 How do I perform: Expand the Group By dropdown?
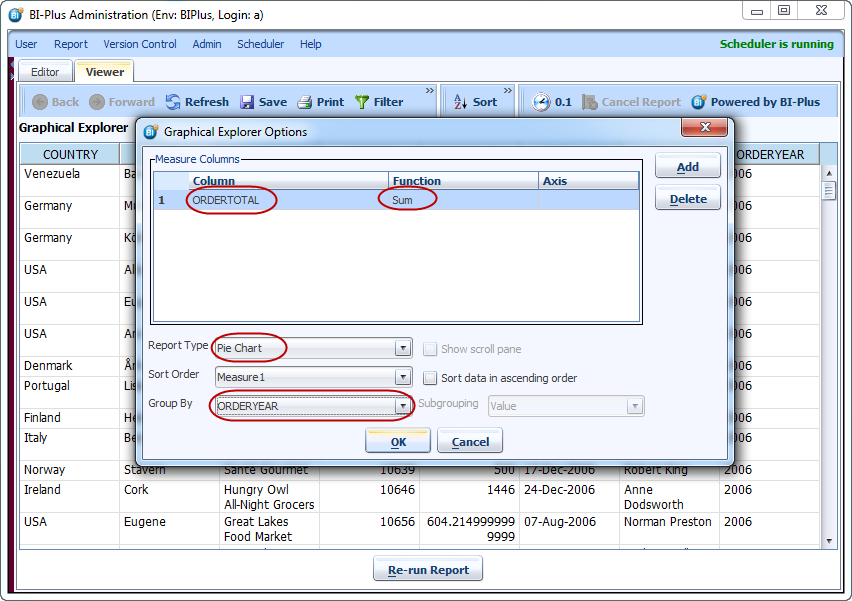(x=402, y=406)
